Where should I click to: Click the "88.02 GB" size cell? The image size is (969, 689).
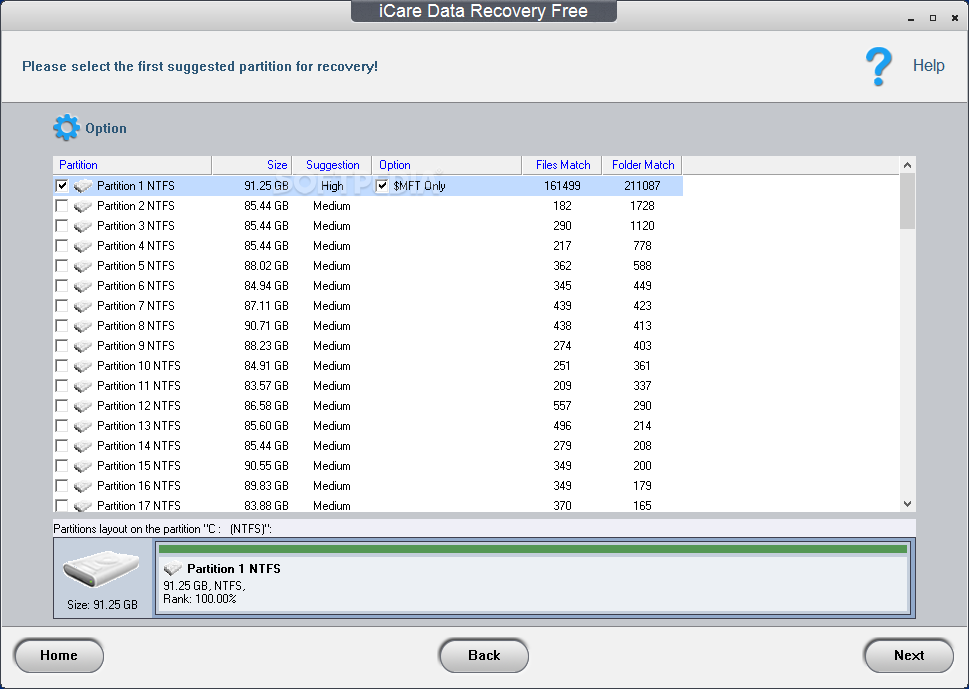pyautogui.click(x=266, y=266)
